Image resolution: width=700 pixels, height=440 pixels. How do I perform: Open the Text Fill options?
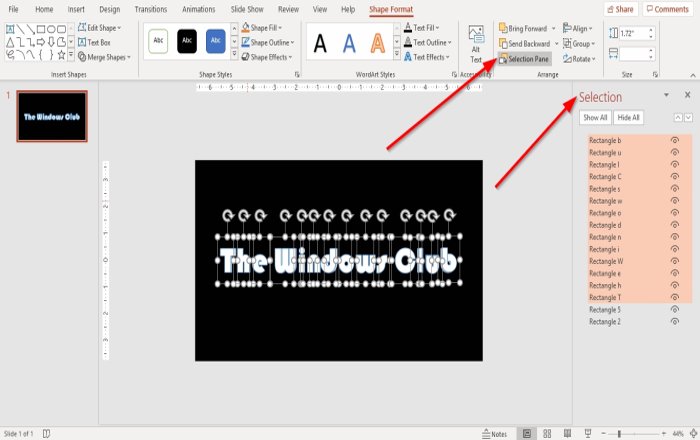[x=421, y=28]
